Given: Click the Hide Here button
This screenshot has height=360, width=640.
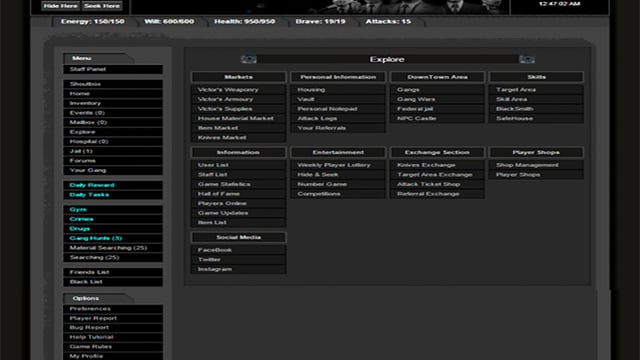Looking at the screenshot, I should click(x=61, y=6).
